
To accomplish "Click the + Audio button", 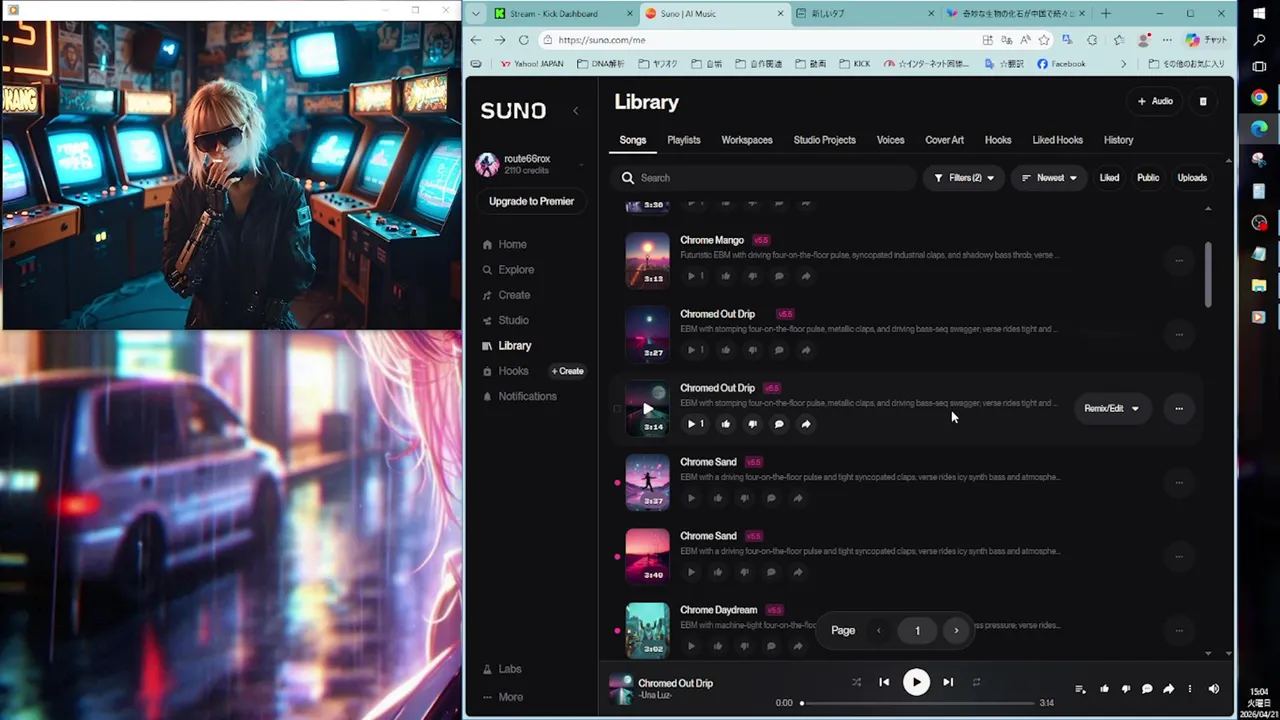I will point(1155,101).
